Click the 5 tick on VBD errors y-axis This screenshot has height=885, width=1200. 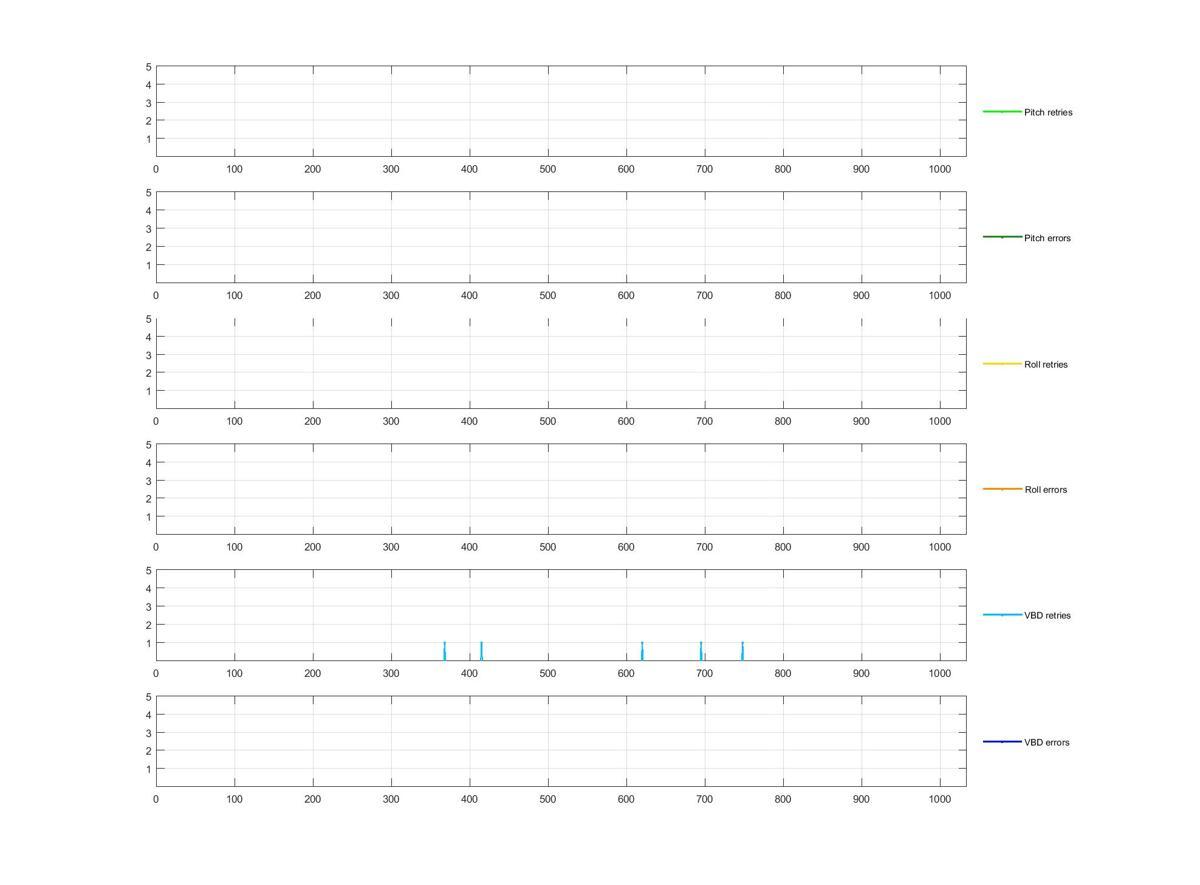[x=148, y=697]
